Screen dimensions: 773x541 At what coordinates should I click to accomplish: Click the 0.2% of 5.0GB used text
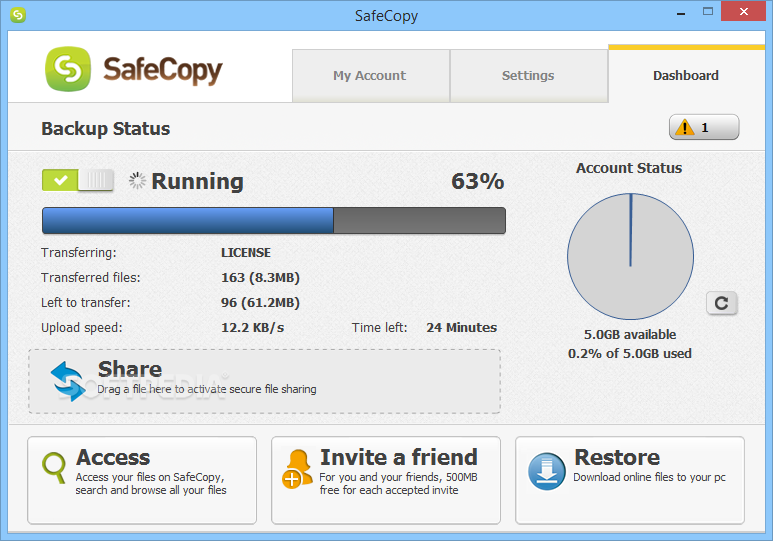click(x=630, y=354)
